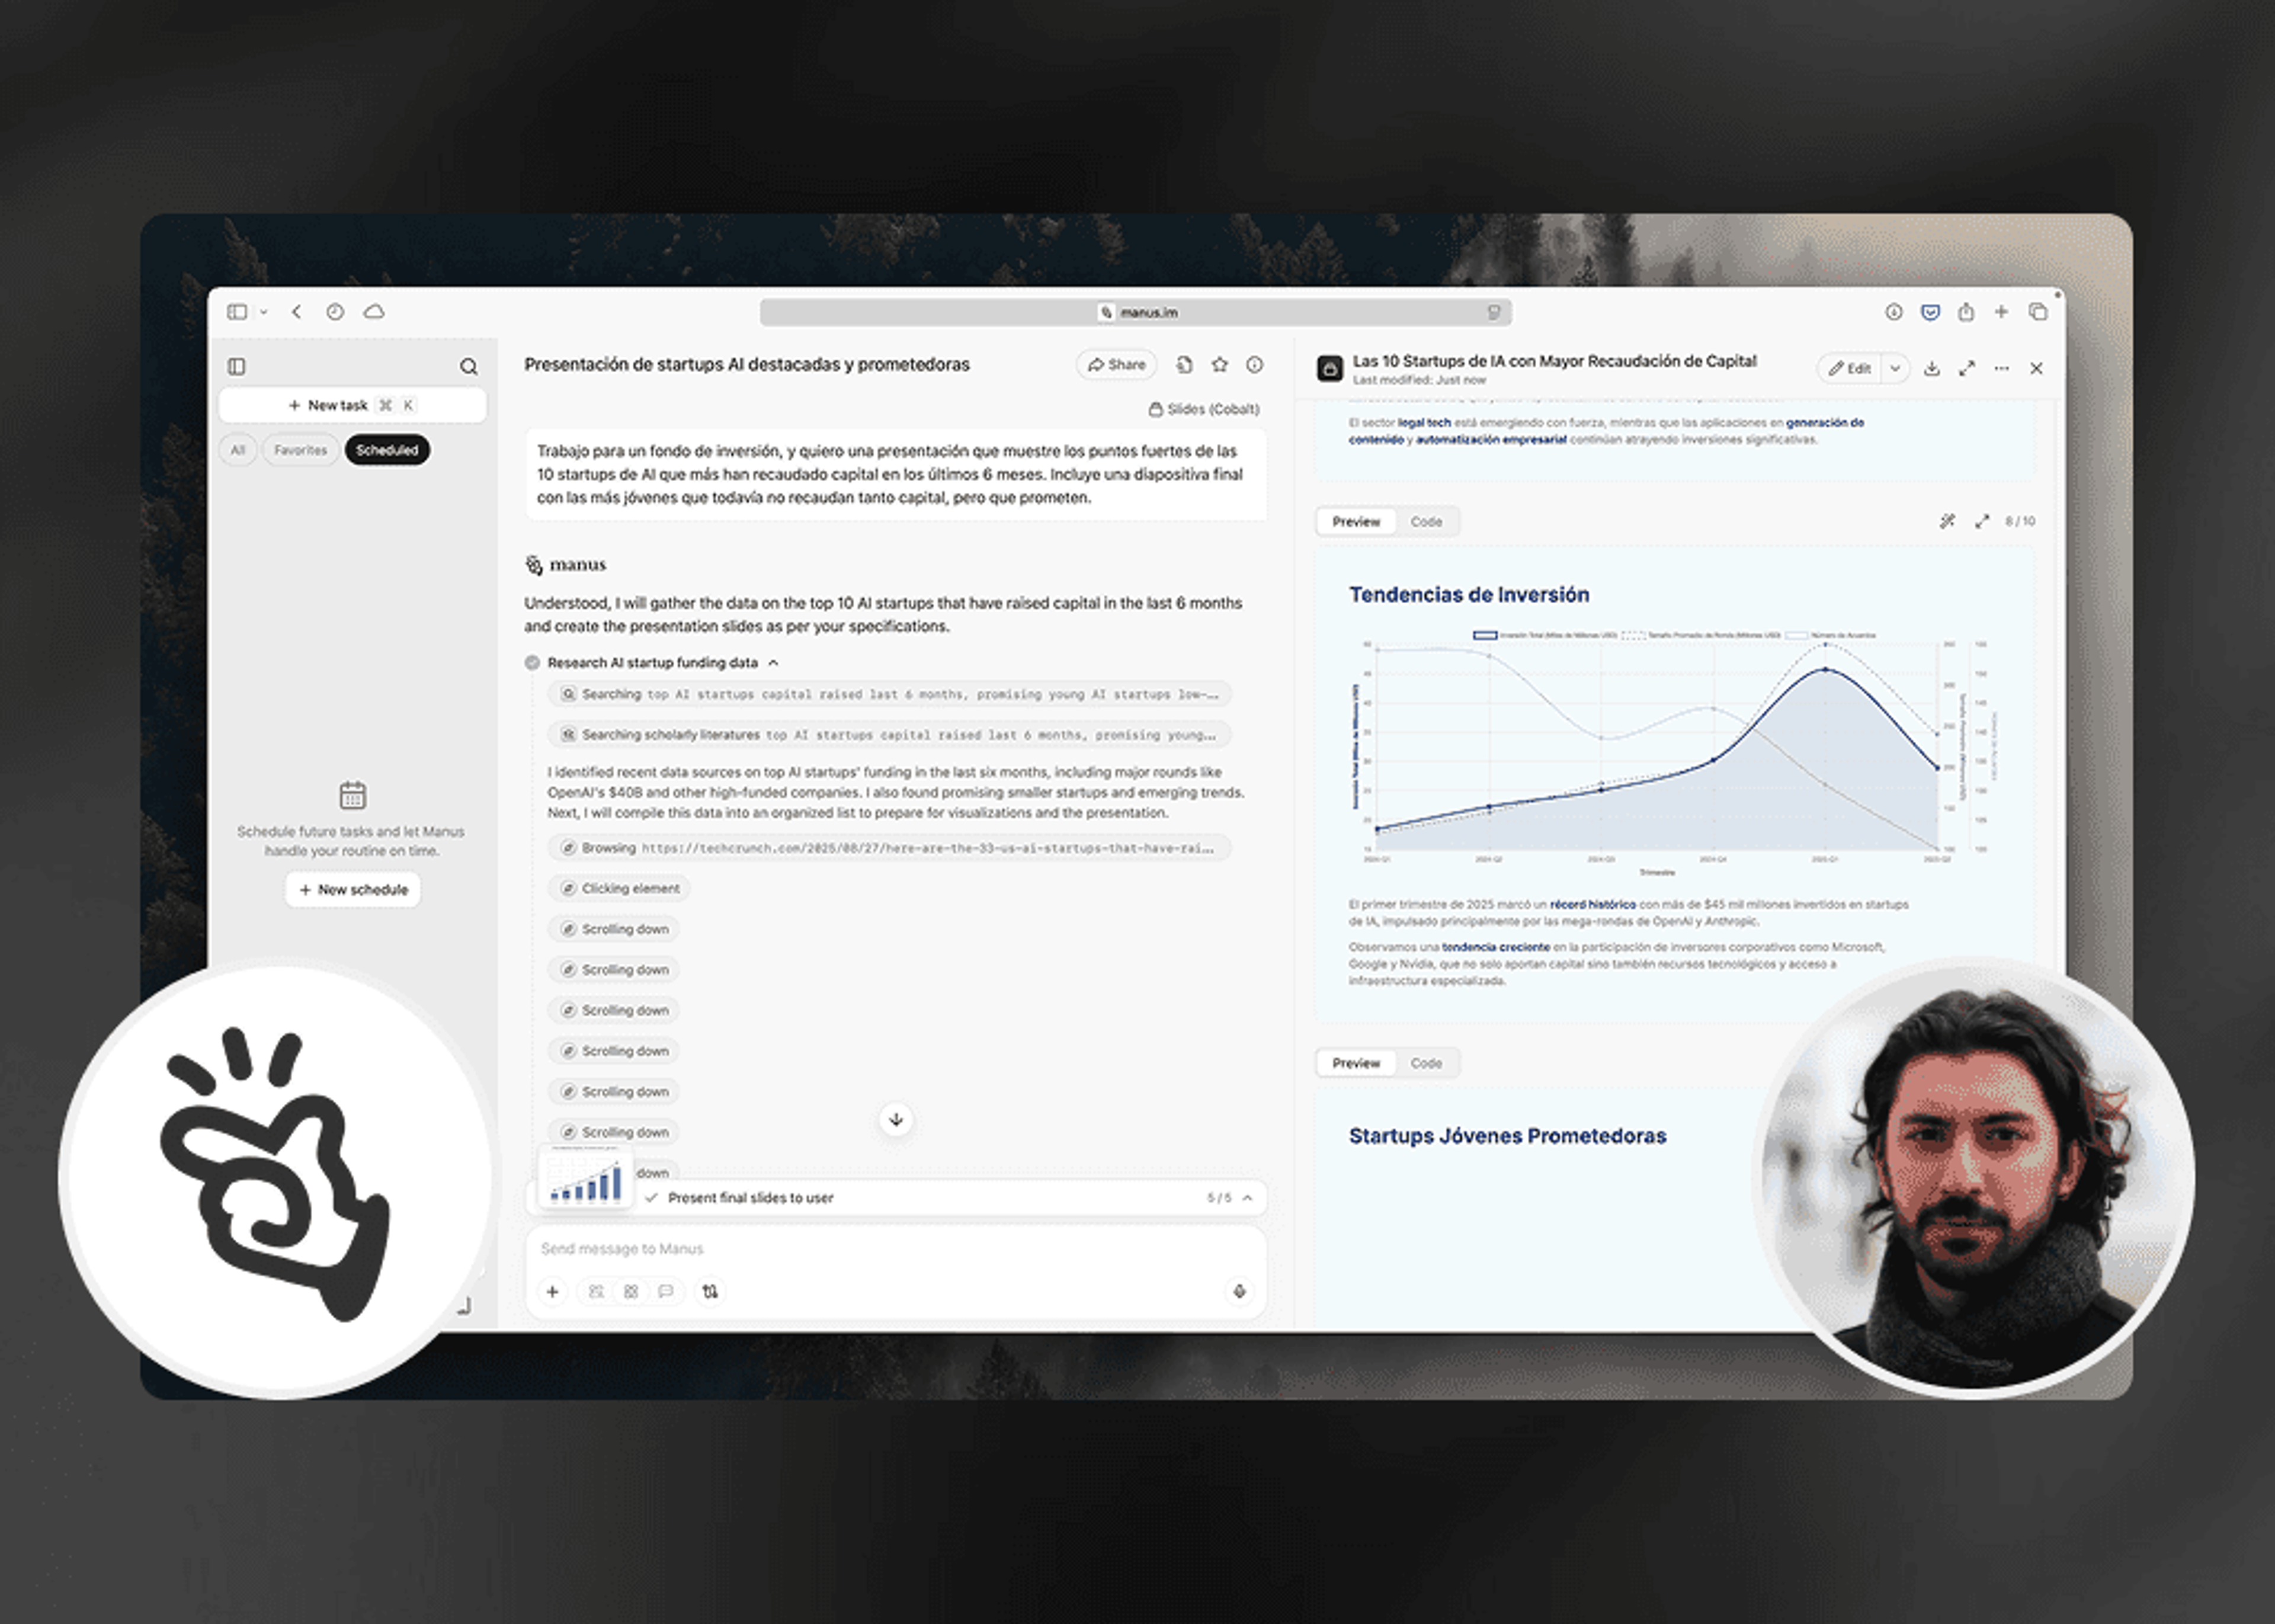Screen dimensions: 2275x1624
Task: Focus the Send message to Manus field
Action: 895,1248
